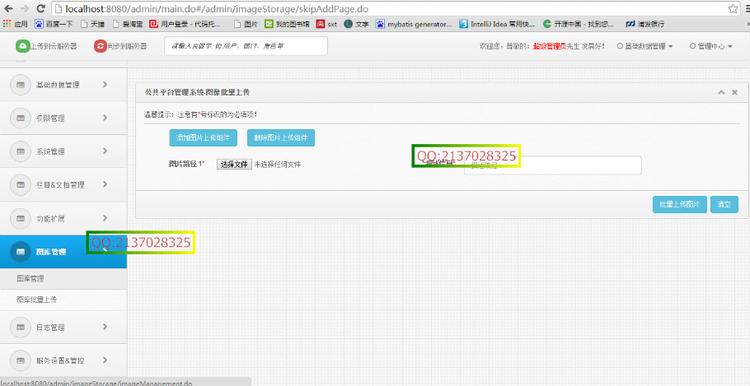The height and width of the screenshot is (386, 750).
Task: Open the 文享 bookmark
Action: (x=356, y=23)
